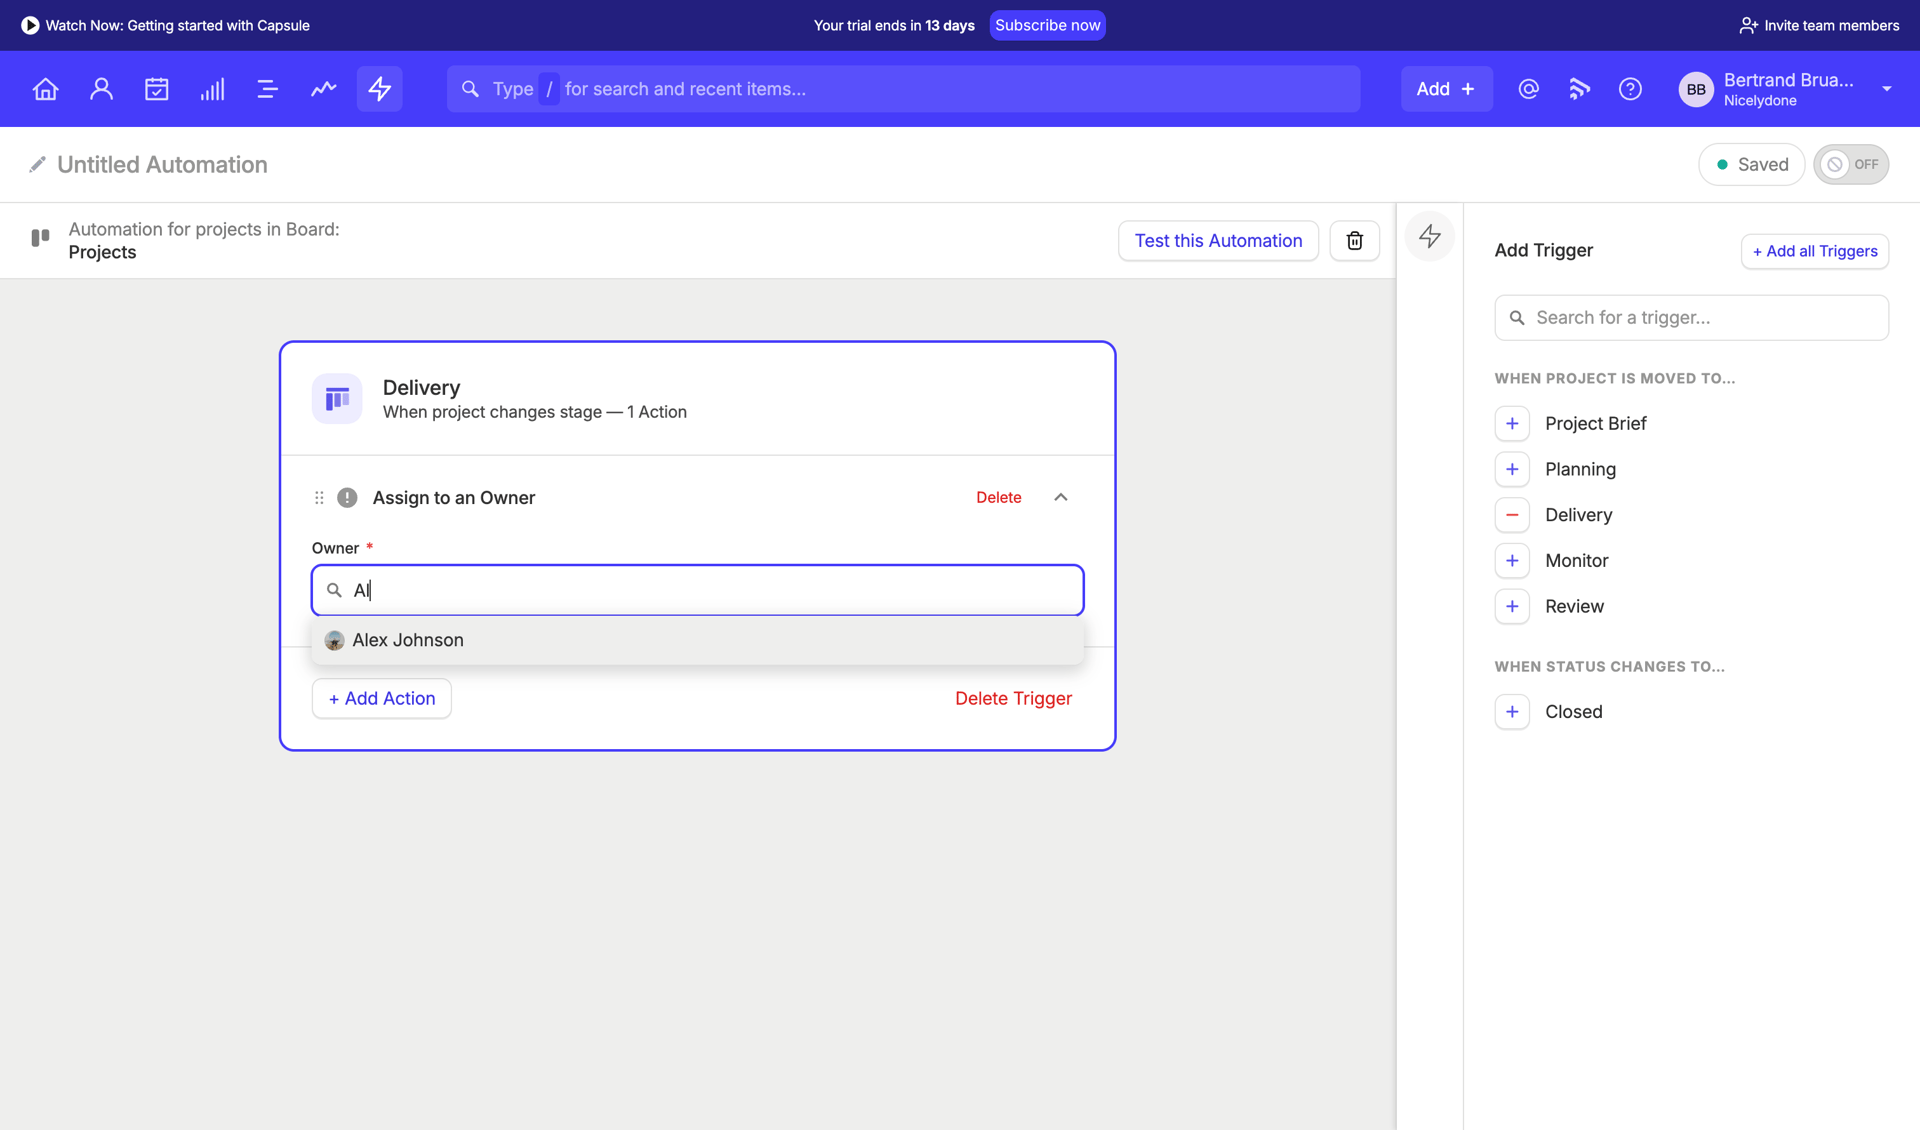Open the Help question mark icon
Viewport: 1920px width, 1130px height.
(x=1630, y=88)
